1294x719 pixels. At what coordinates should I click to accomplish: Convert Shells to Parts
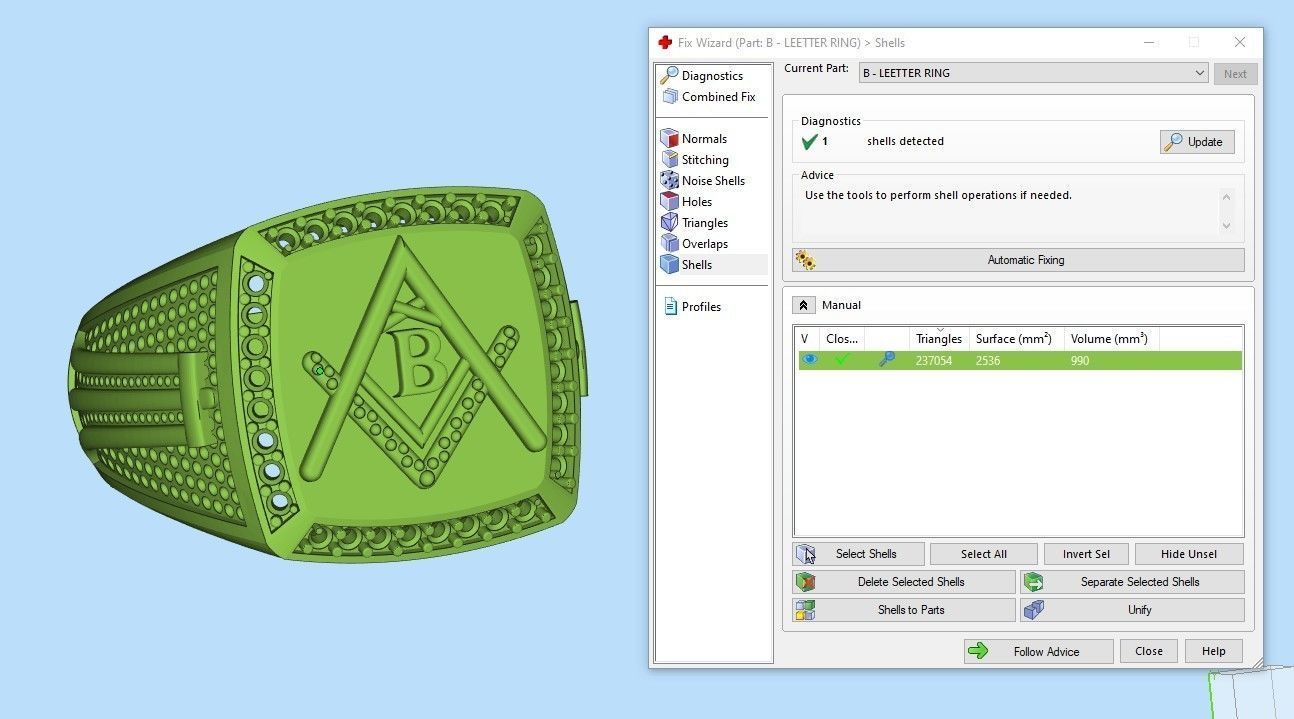pos(904,610)
